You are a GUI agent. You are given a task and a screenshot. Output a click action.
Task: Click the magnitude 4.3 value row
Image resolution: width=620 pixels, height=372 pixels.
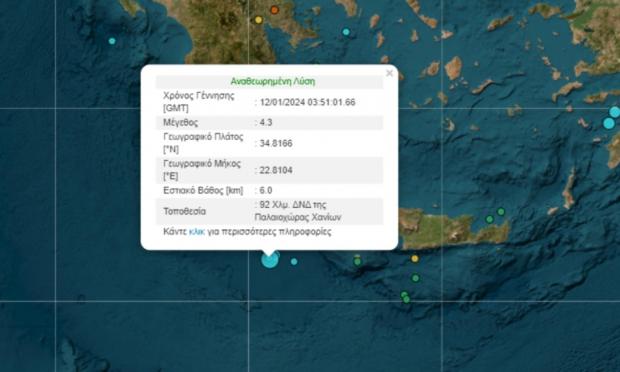click(x=270, y=123)
